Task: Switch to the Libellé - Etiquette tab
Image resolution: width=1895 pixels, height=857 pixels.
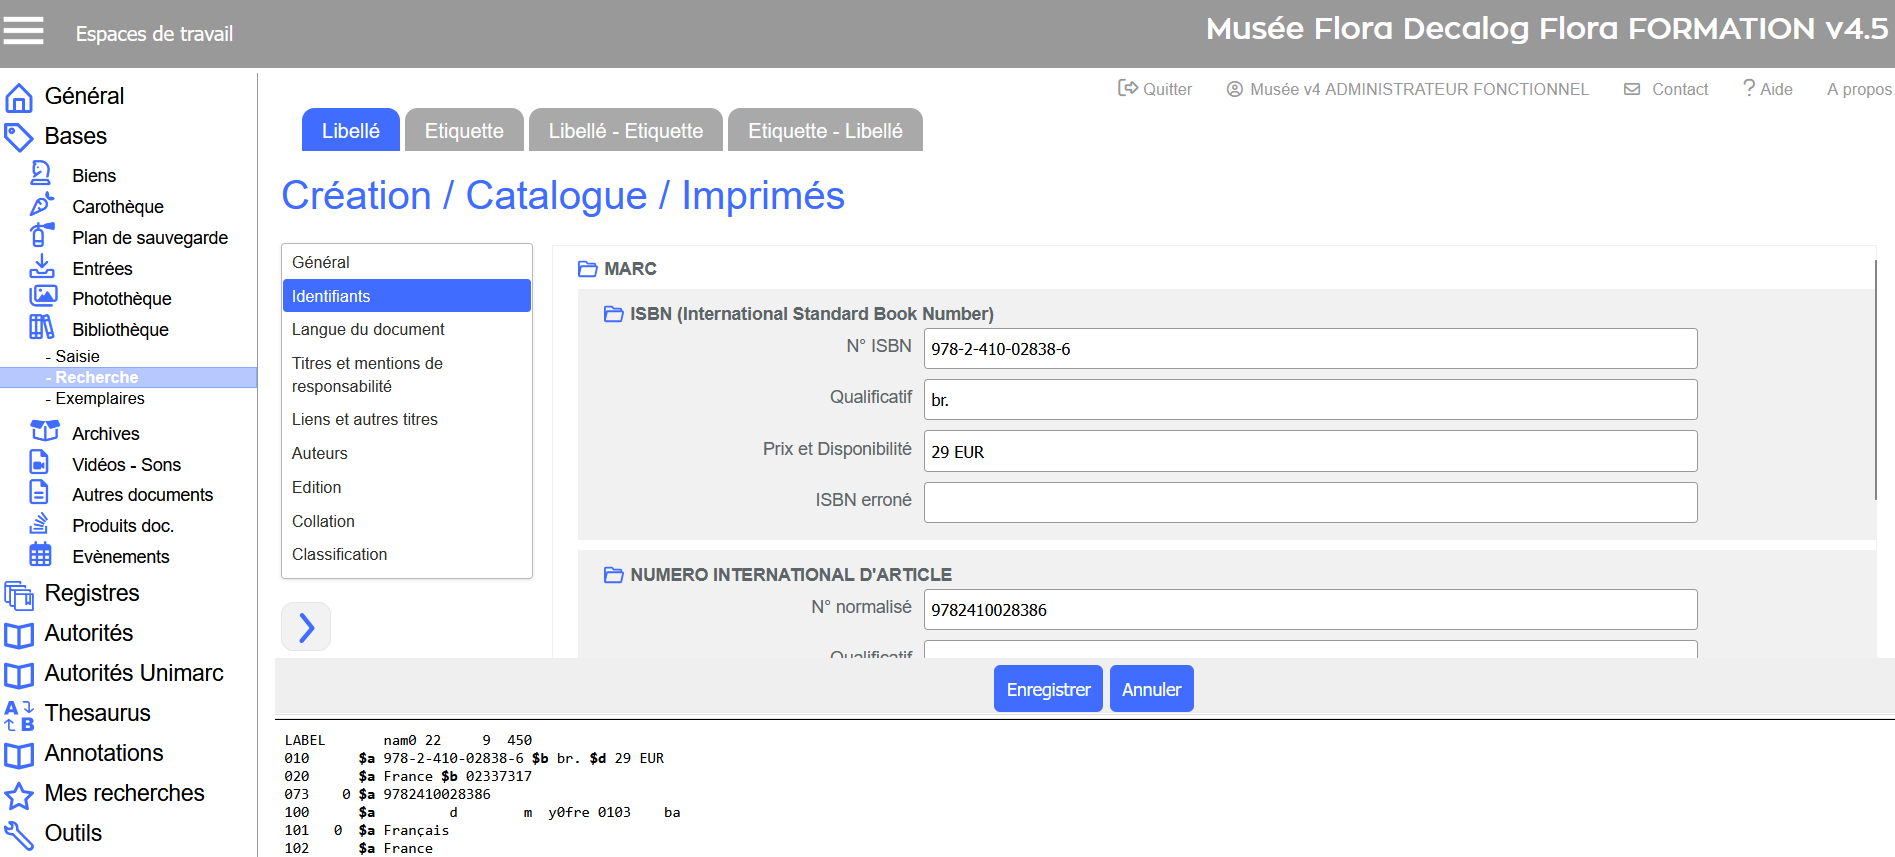Action: [x=625, y=131]
